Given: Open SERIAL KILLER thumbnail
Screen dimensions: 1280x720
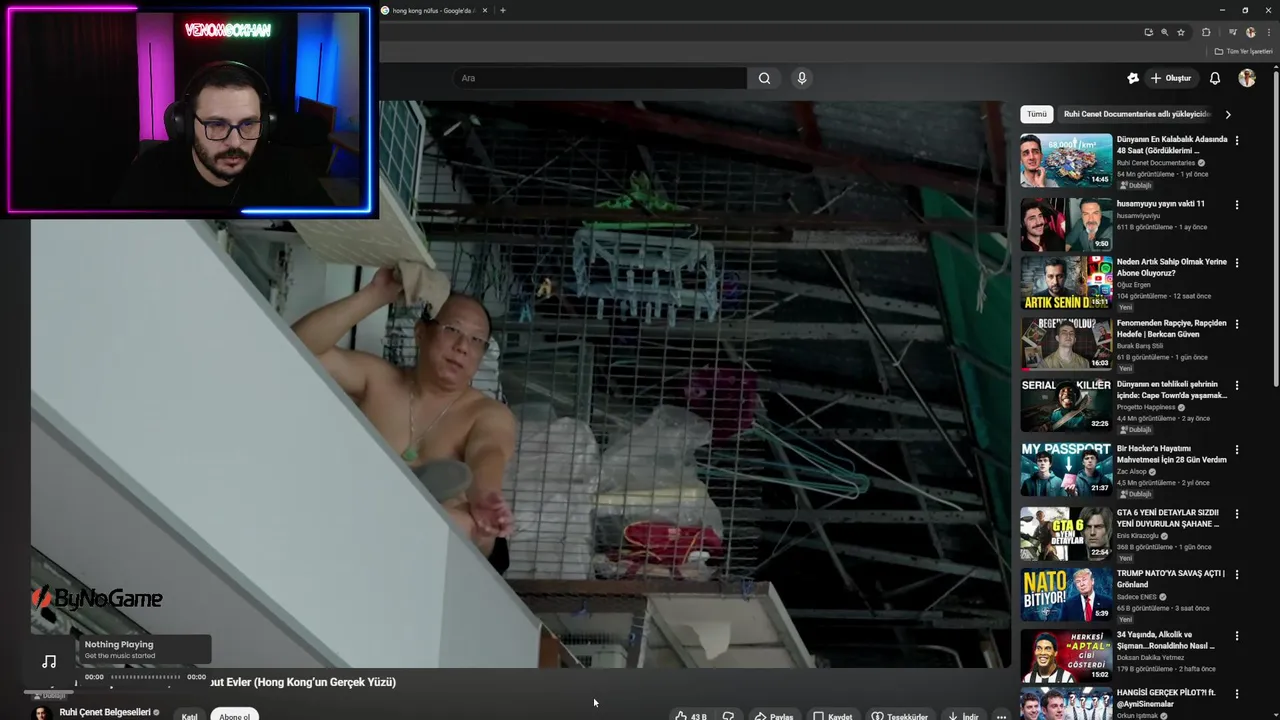Looking at the screenshot, I should pyautogui.click(x=1066, y=404).
